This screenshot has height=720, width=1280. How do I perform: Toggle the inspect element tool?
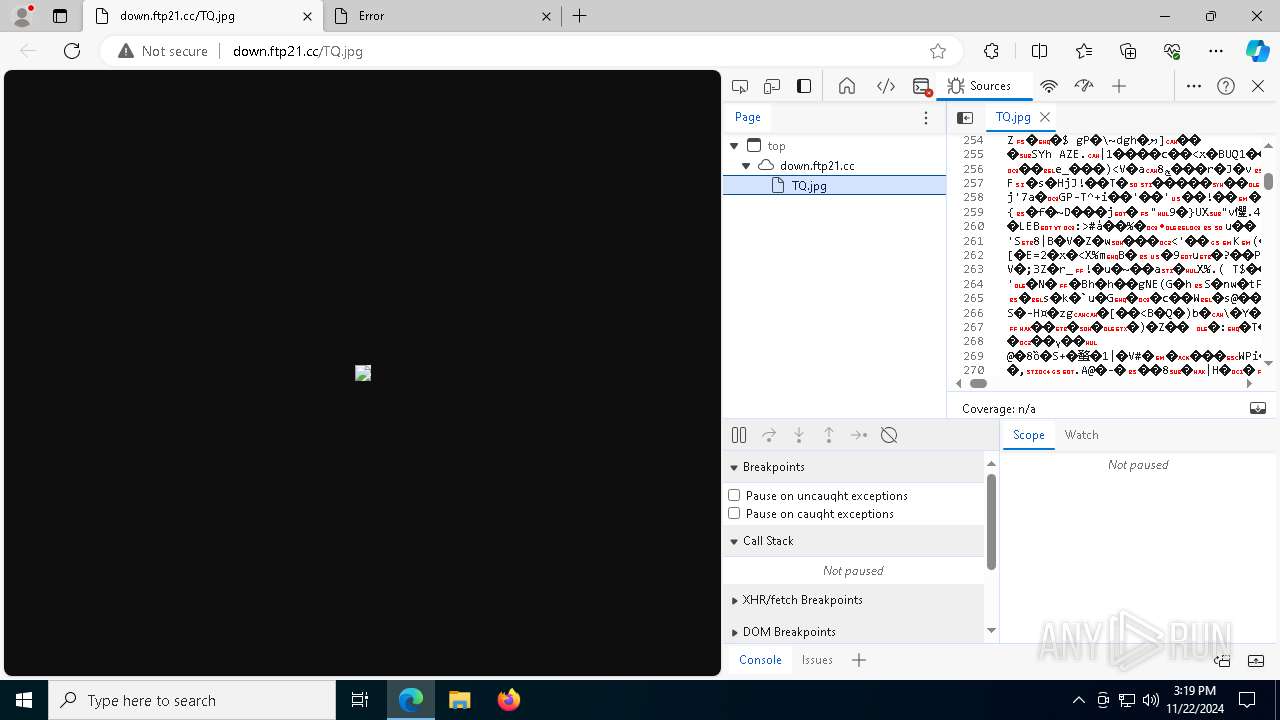[740, 86]
